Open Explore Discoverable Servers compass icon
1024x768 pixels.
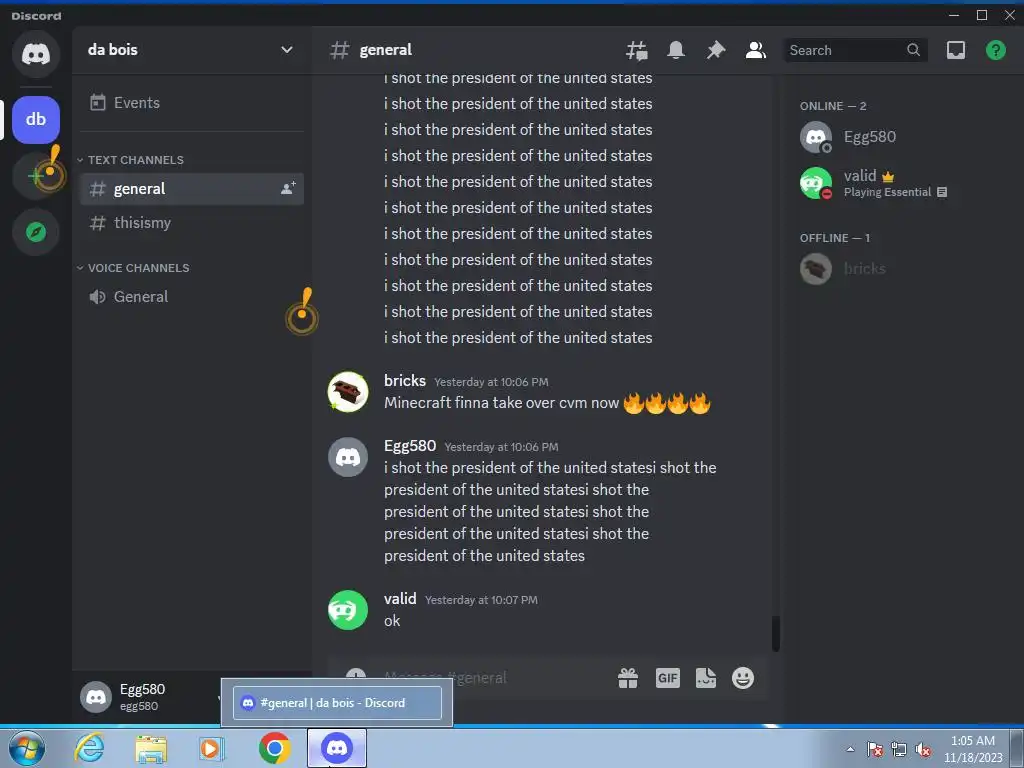click(x=36, y=232)
